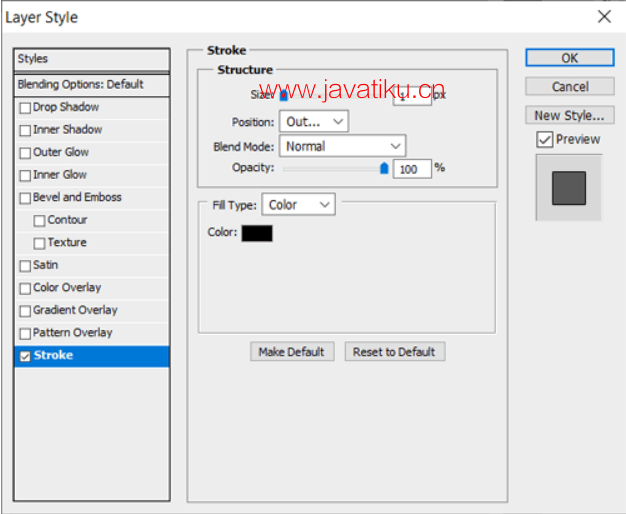Screen dimensions: 626x514
Task: Click the New Style... button
Action: pyautogui.click(x=569, y=116)
